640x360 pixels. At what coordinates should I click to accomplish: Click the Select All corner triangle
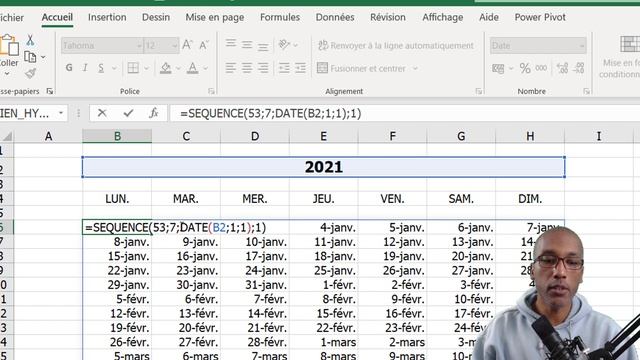click(7, 136)
